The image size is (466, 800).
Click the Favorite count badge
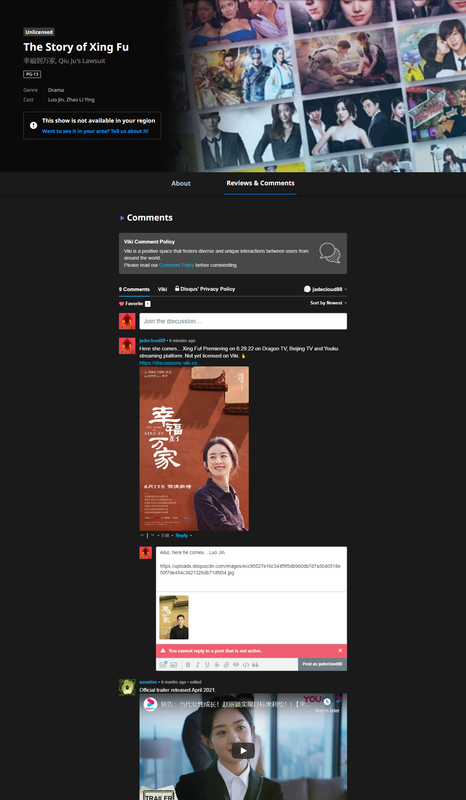click(148, 304)
